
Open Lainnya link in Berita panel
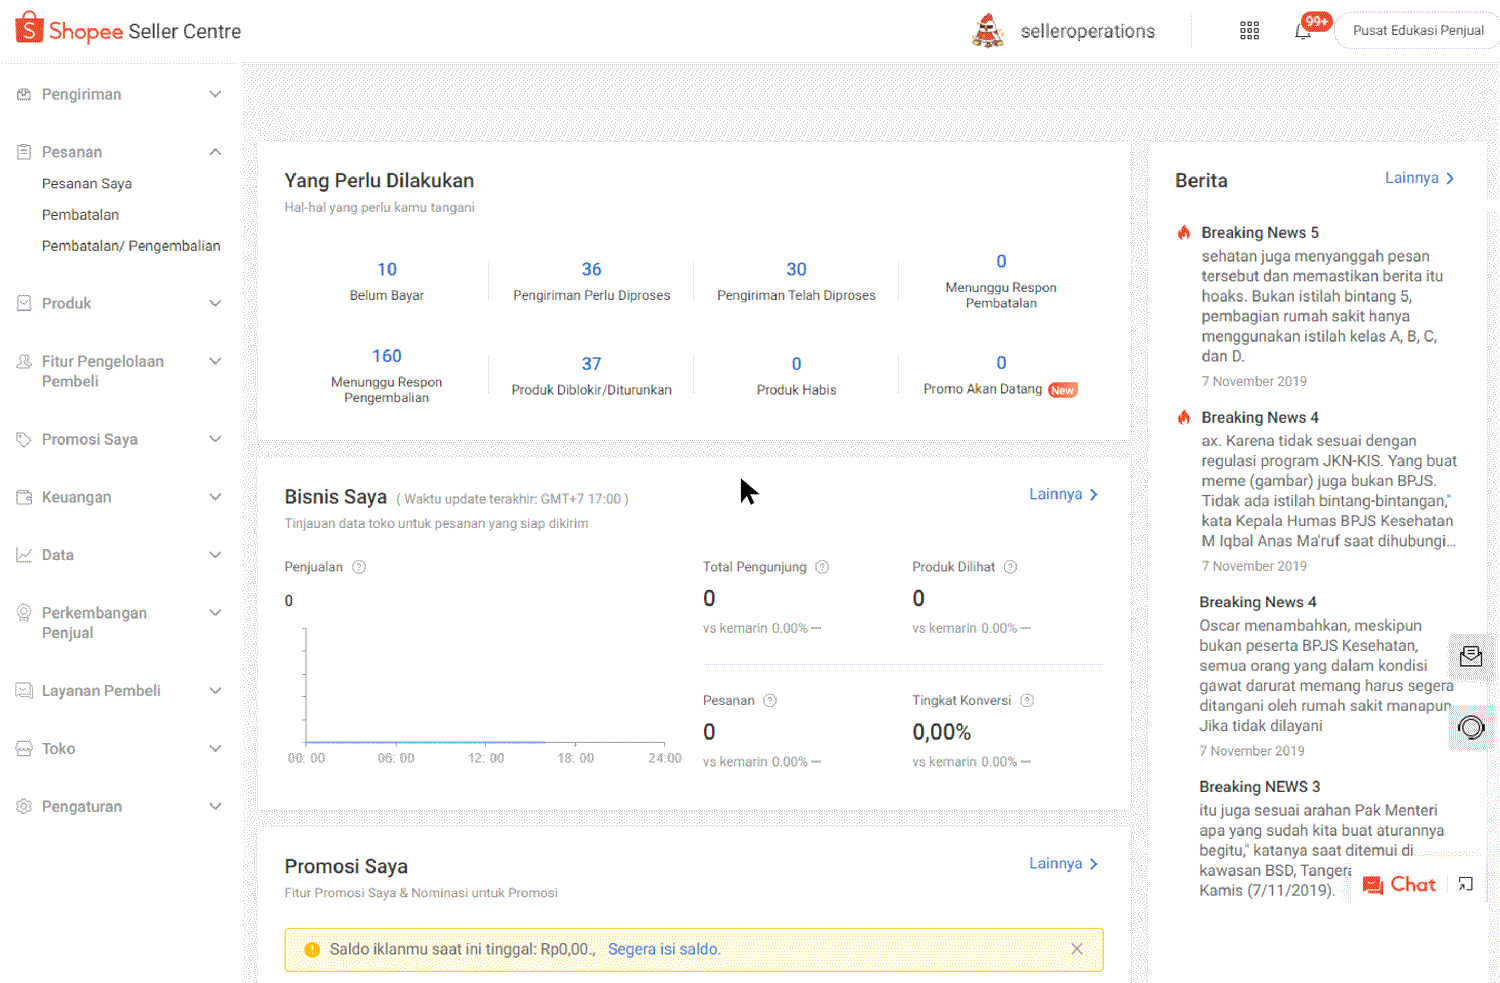coord(1418,178)
